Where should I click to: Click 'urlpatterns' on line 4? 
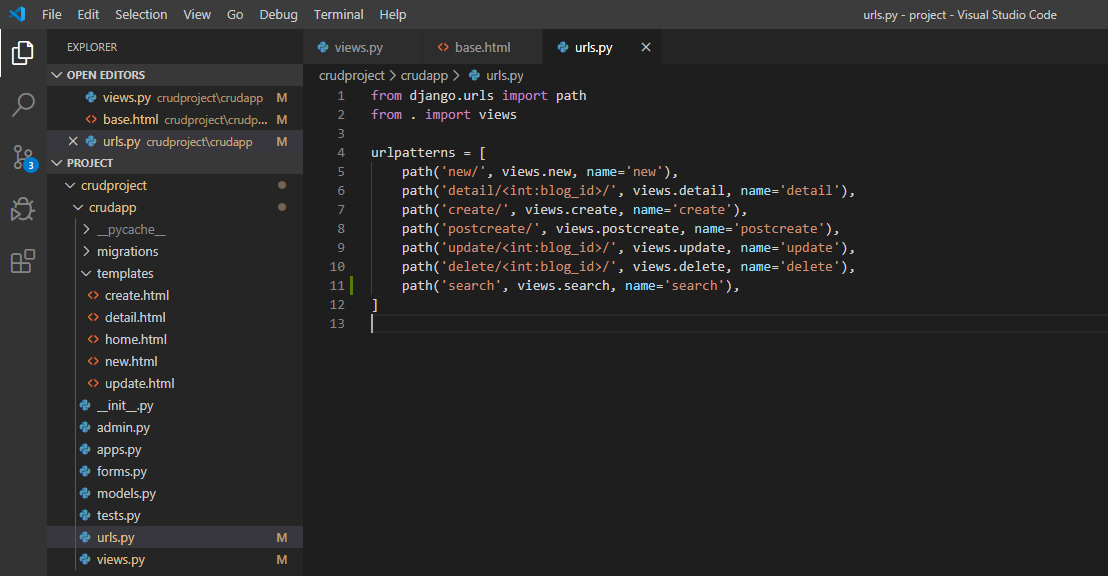tap(413, 153)
